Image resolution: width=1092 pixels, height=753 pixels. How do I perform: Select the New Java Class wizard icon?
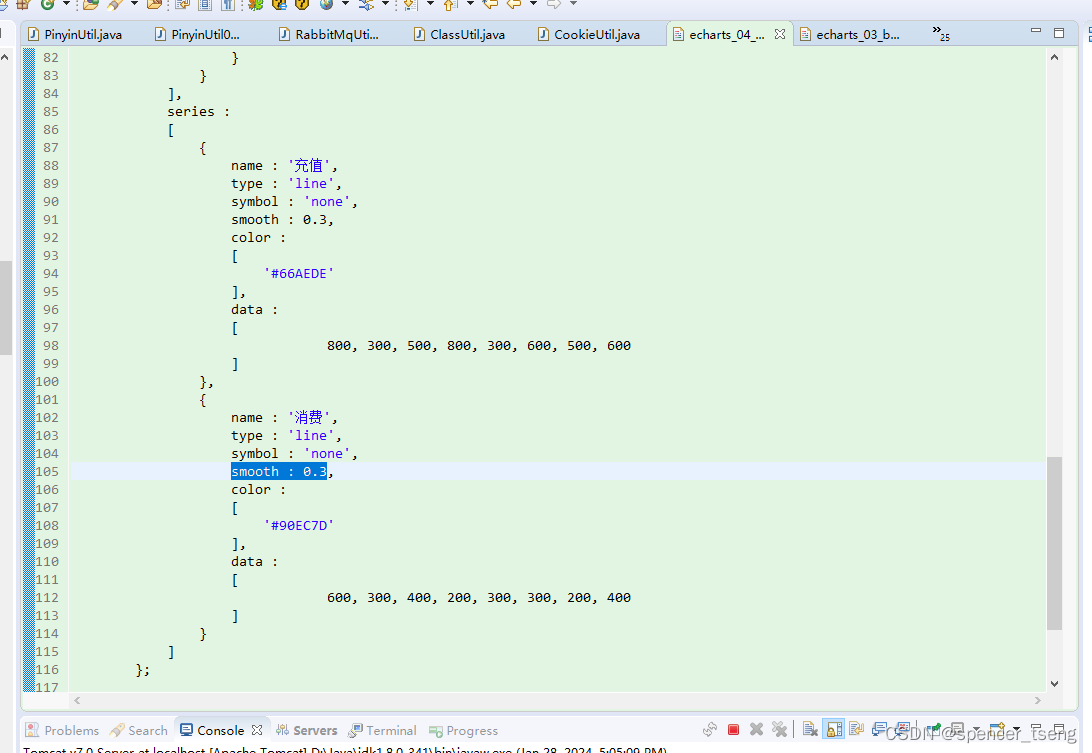pos(45,8)
